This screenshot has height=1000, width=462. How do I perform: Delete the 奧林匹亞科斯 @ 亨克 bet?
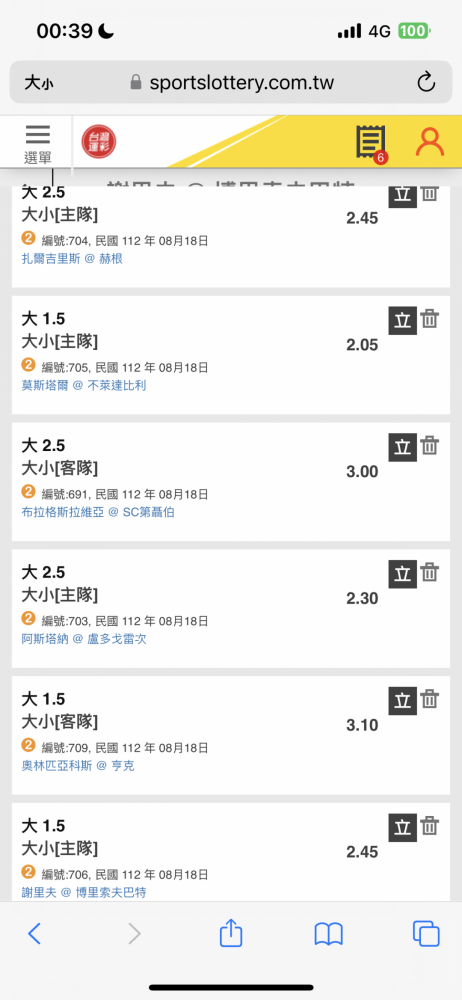(x=430, y=699)
